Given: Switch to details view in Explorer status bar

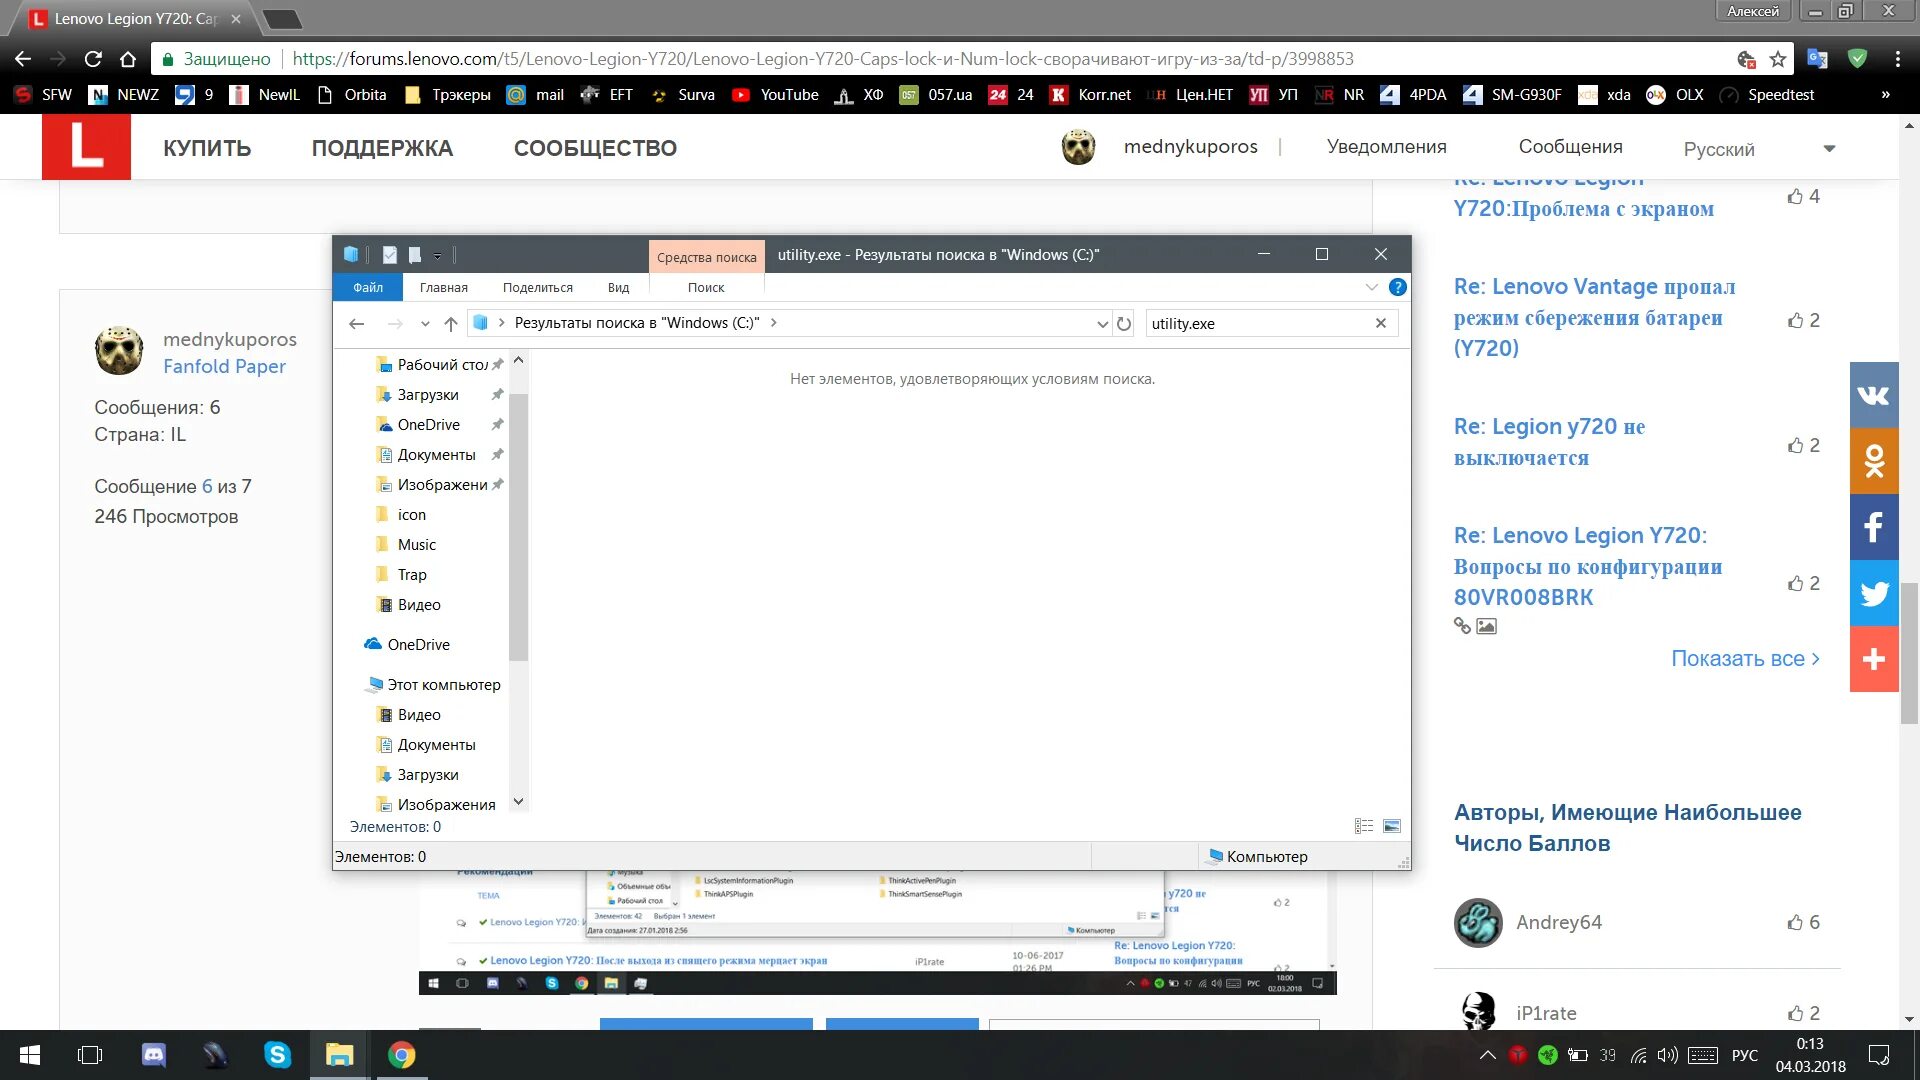Looking at the screenshot, I should [x=1364, y=826].
